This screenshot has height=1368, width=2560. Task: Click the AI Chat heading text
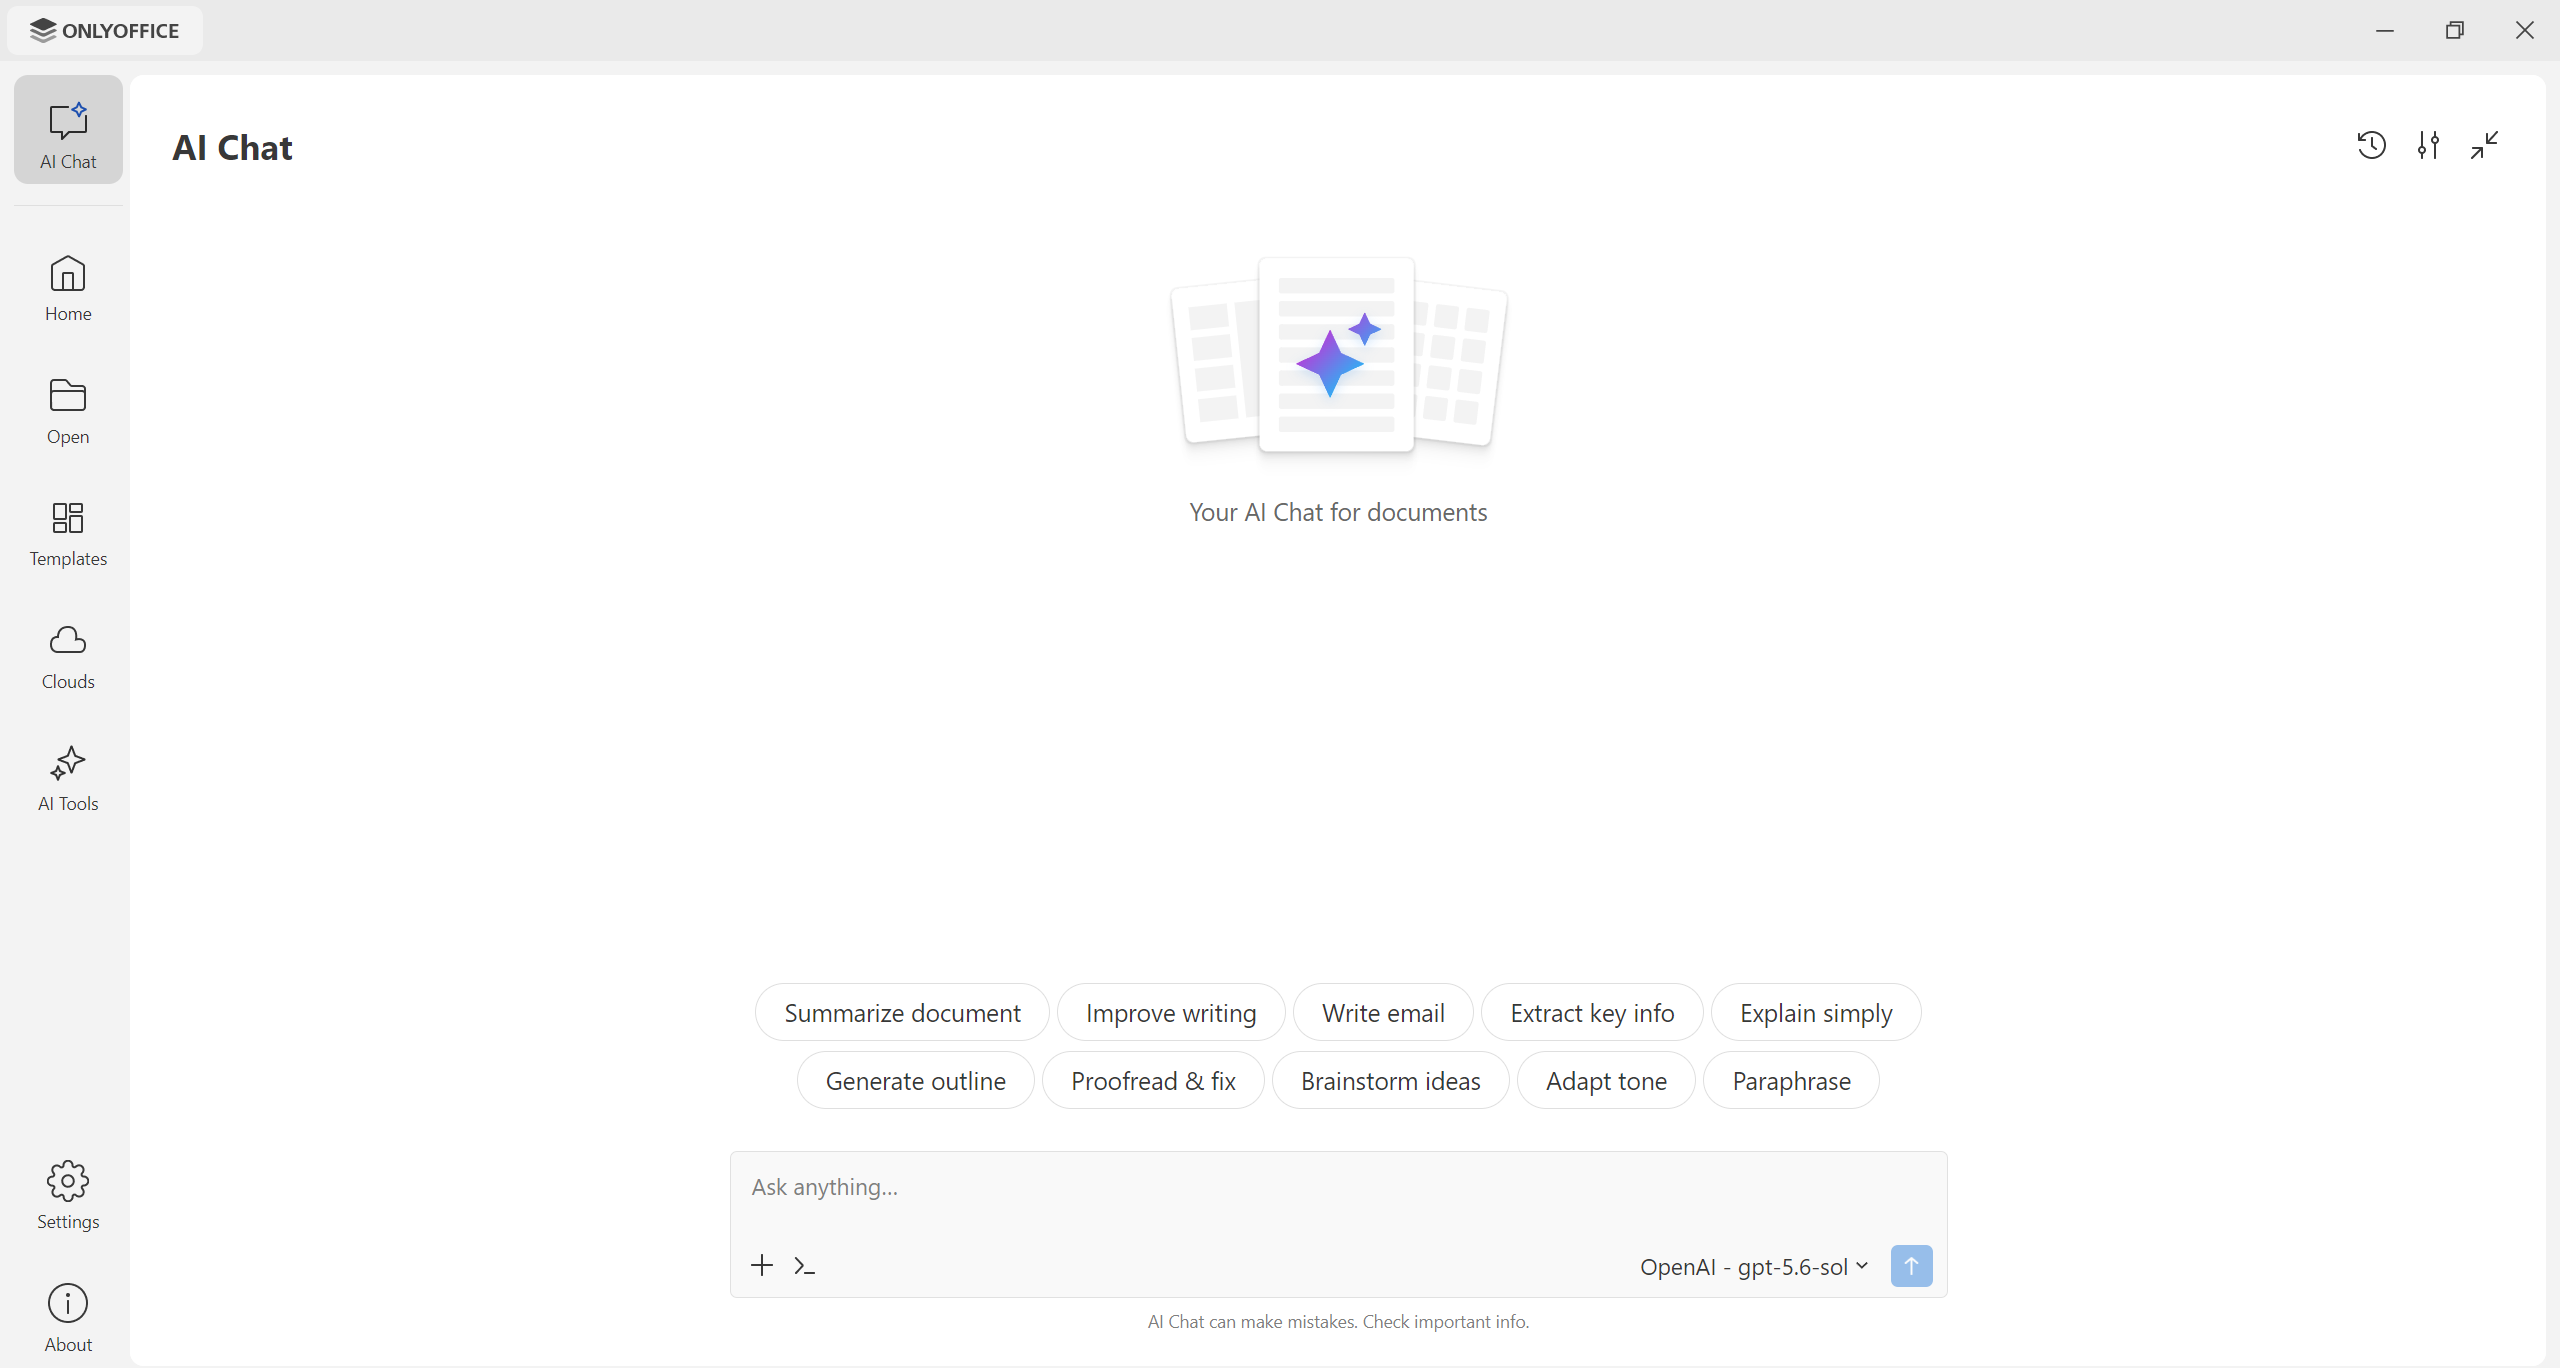point(232,148)
